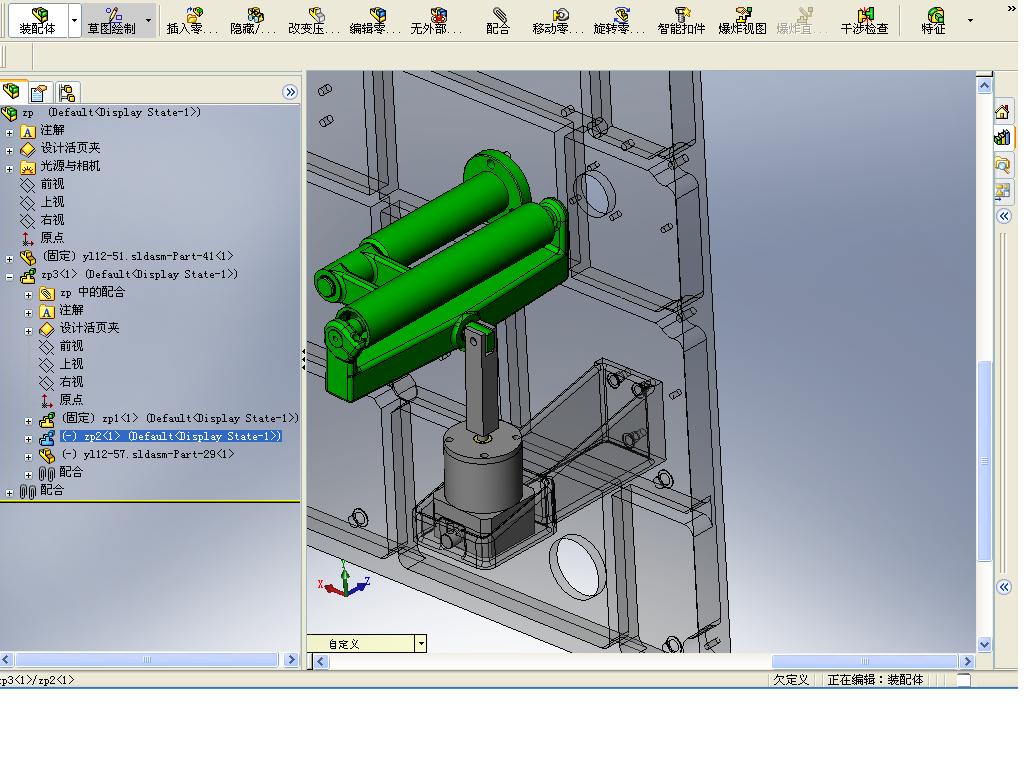Click 改变压缩状态 icon

(x=314, y=20)
